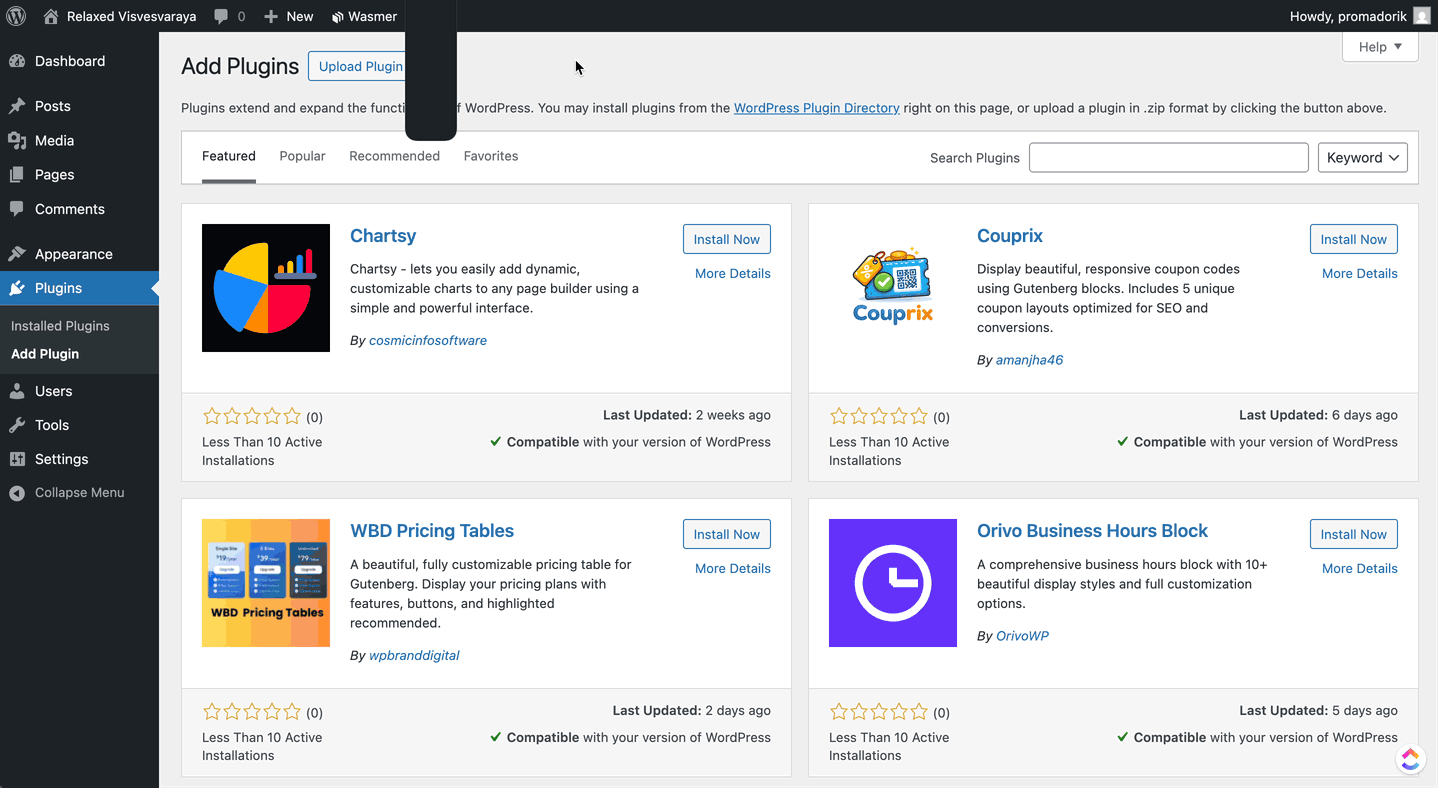Open the comments bubble in admin bar
The height and width of the screenshot is (788, 1438).
pyautogui.click(x=228, y=16)
